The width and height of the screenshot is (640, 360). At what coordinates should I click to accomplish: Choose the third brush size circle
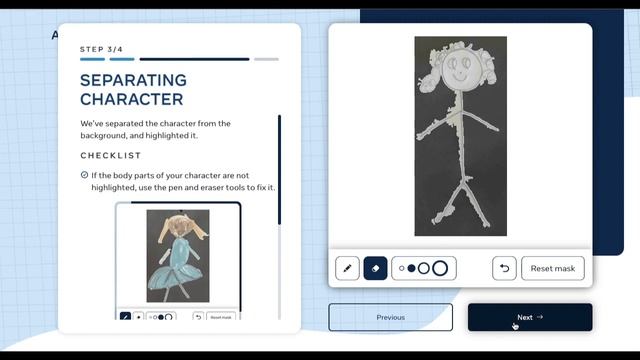coord(424,268)
